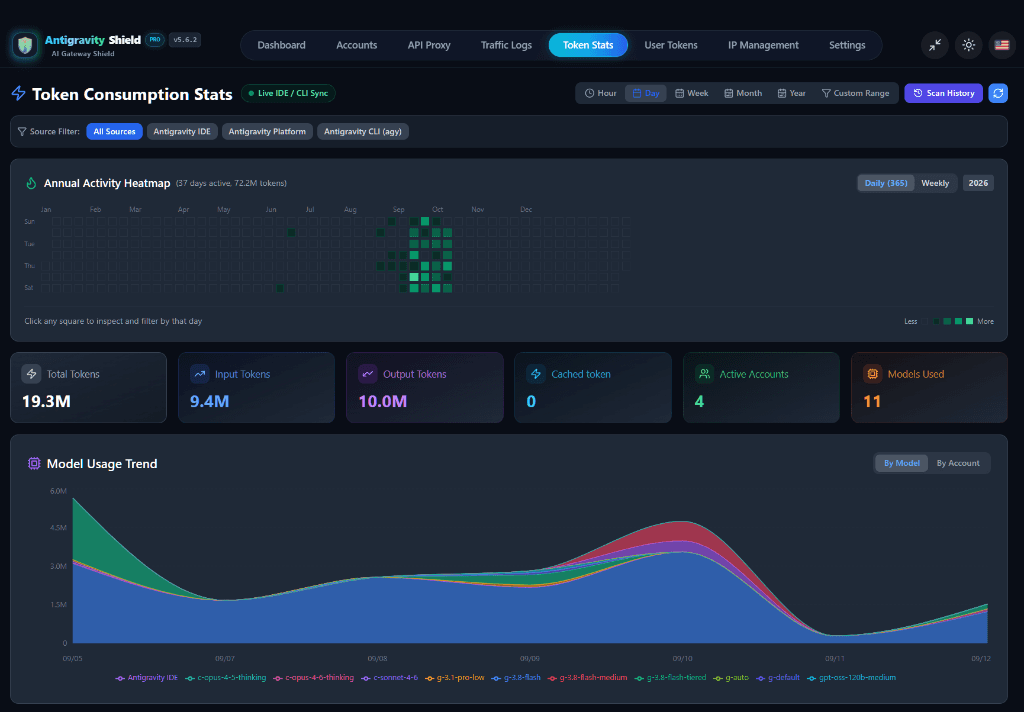Select the Day time range

point(645,93)
